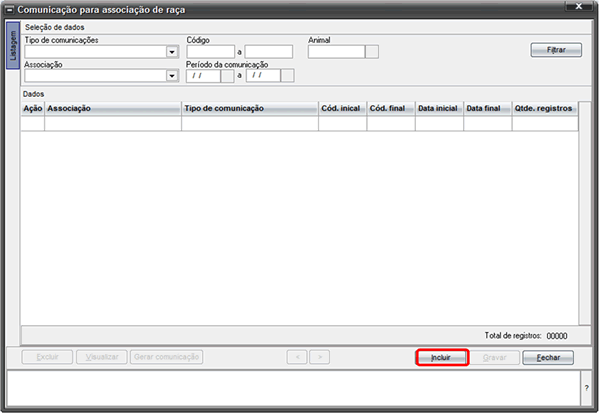Click the initial Código input field

click(211, 52)
